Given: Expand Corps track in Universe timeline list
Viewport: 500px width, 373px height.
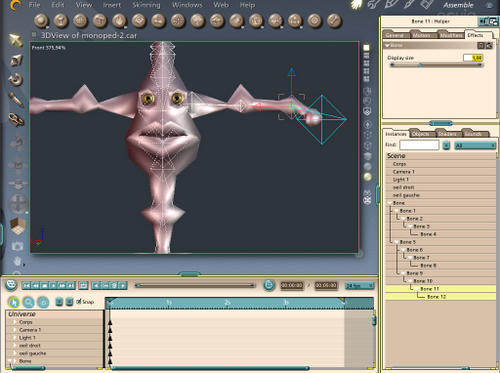Looking at the screenshot, I should click(15, 322).
